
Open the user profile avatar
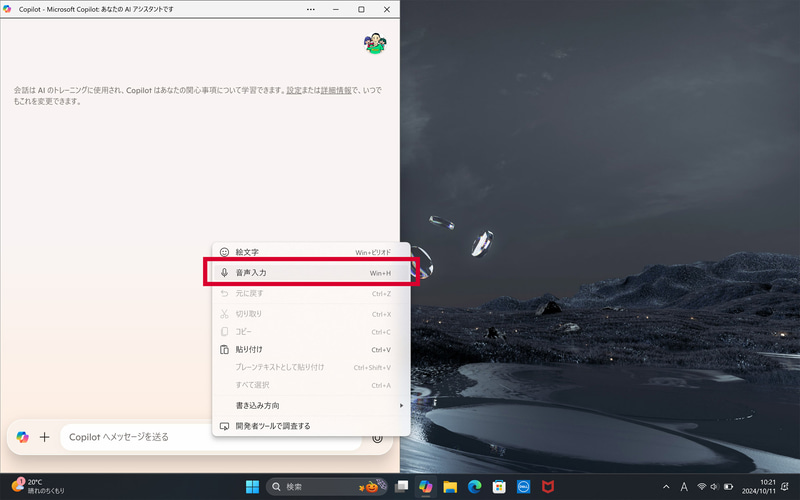pyautogui.click(x=375, y=43)
